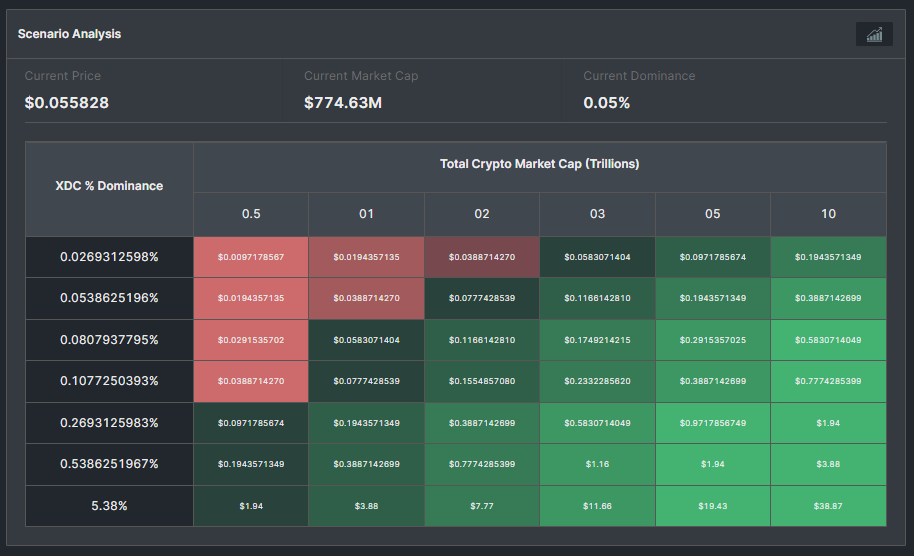914x556 pixels.
Task: Click the 0.0269312598% dominance row label
Action: (109, 257)
